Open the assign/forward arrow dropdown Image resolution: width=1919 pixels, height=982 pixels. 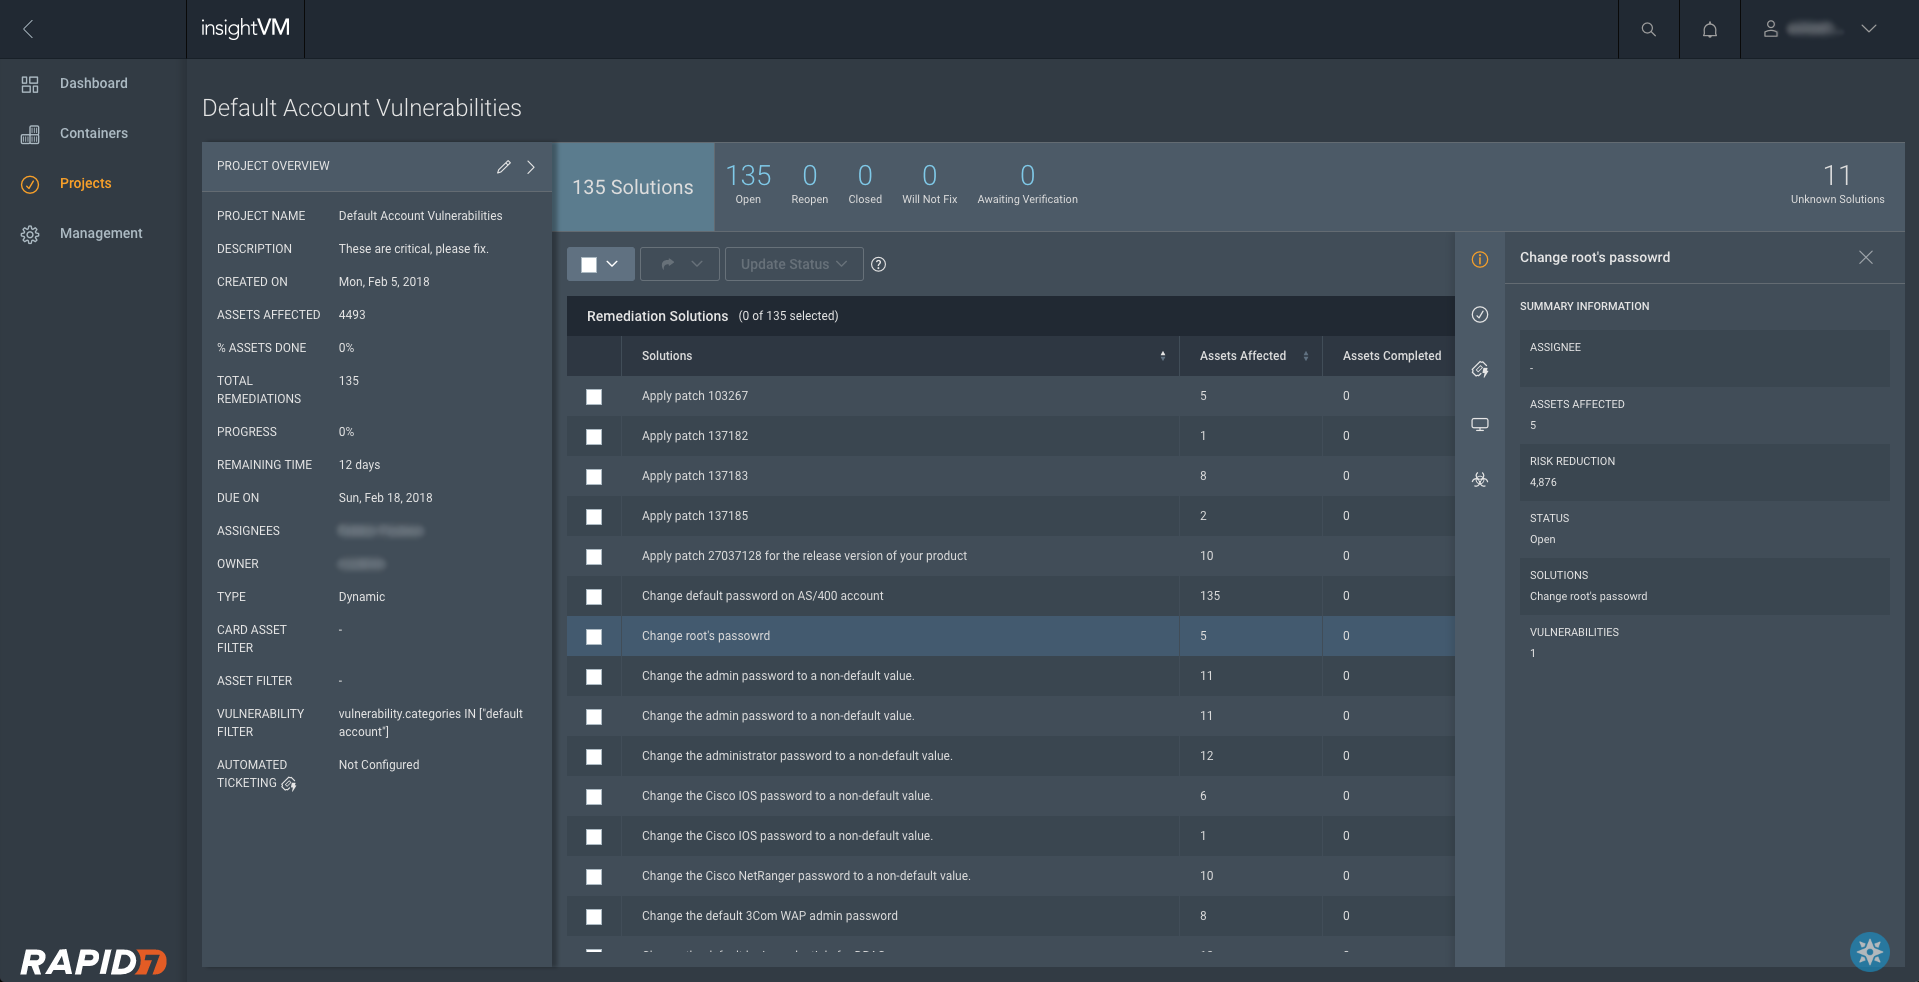coord(680,264)
